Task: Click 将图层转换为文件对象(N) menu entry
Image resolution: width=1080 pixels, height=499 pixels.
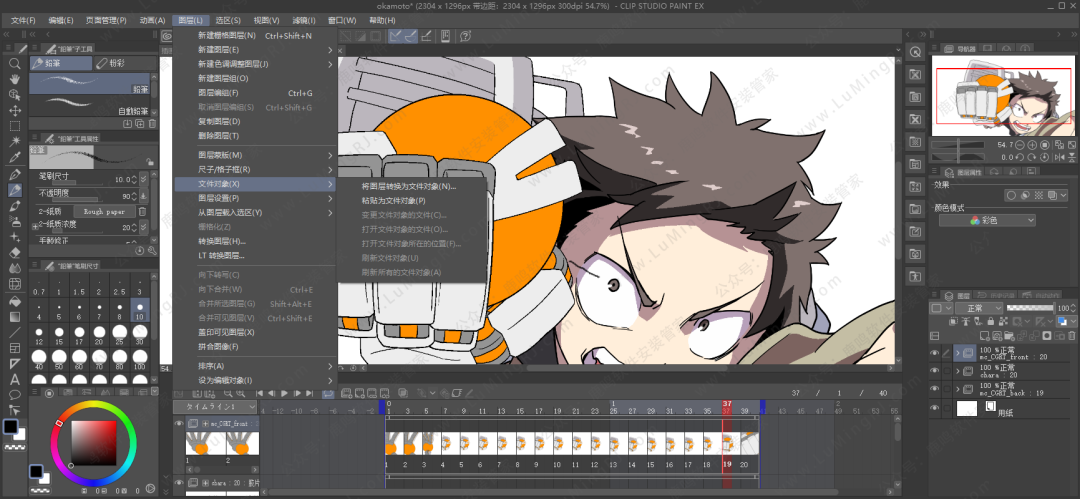Action: coord(408,186)
